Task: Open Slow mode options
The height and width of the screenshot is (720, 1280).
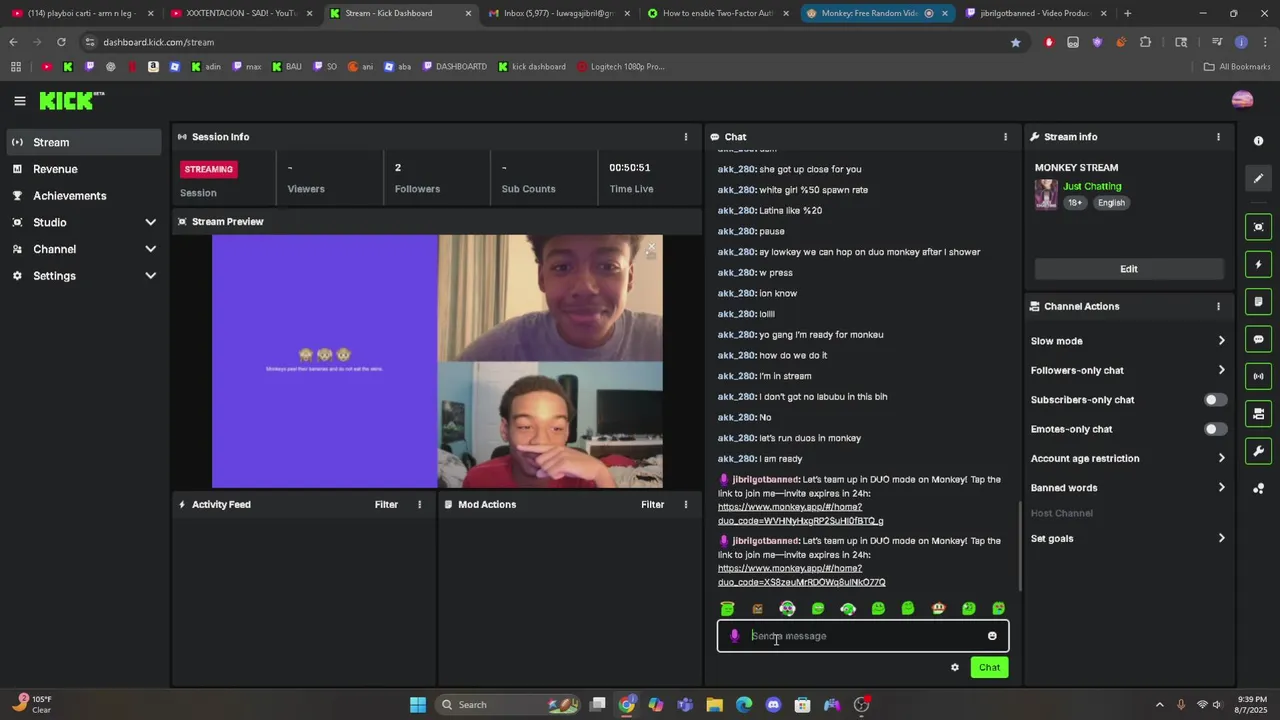Action: point(1128,341)
